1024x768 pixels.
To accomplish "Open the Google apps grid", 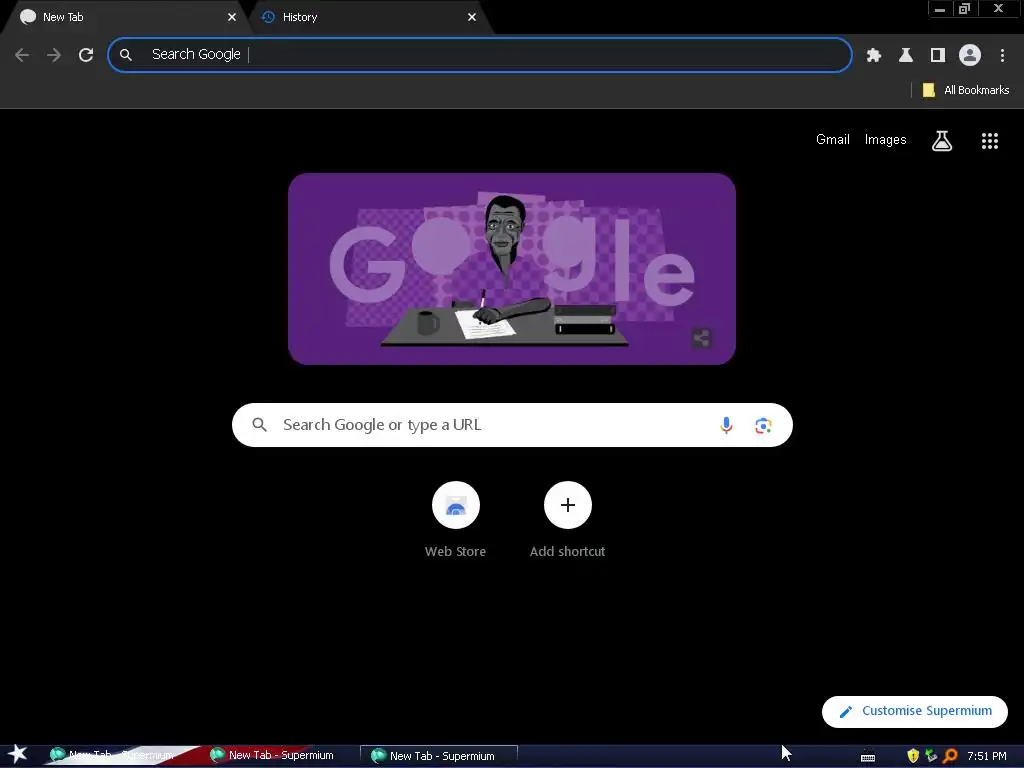I will [x=989, y=140].
